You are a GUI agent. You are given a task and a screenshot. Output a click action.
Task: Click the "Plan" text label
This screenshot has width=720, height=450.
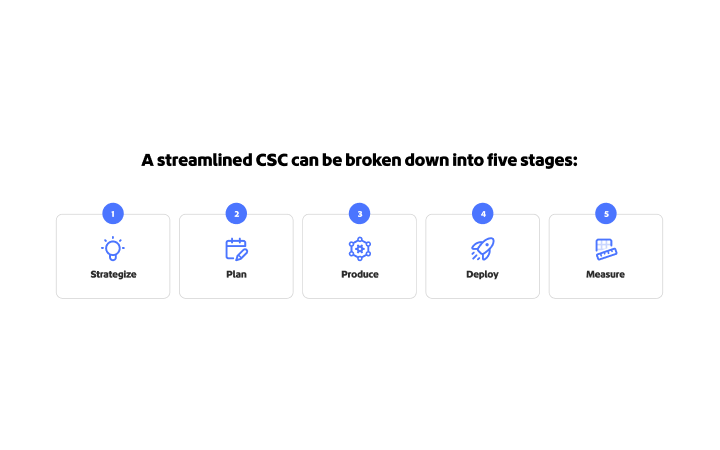(x=236, y=274)
